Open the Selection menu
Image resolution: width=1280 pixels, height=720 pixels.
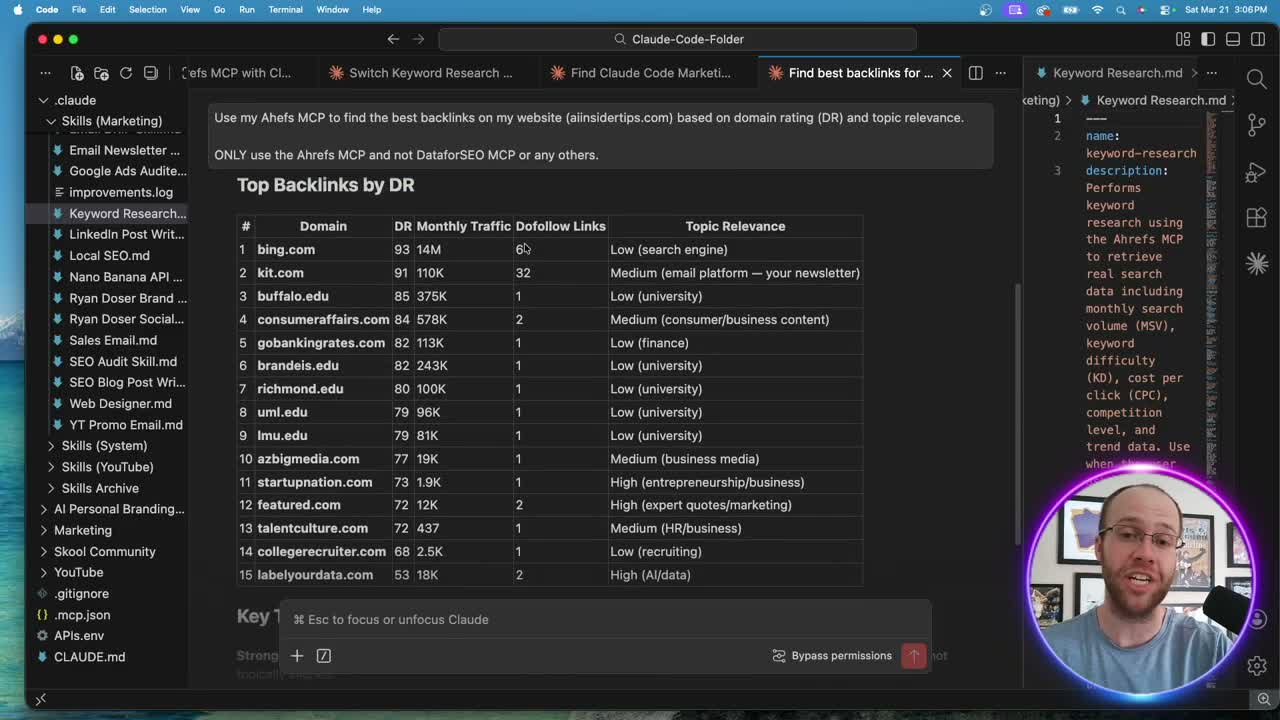pyautogui.click(x=147, y=10)
